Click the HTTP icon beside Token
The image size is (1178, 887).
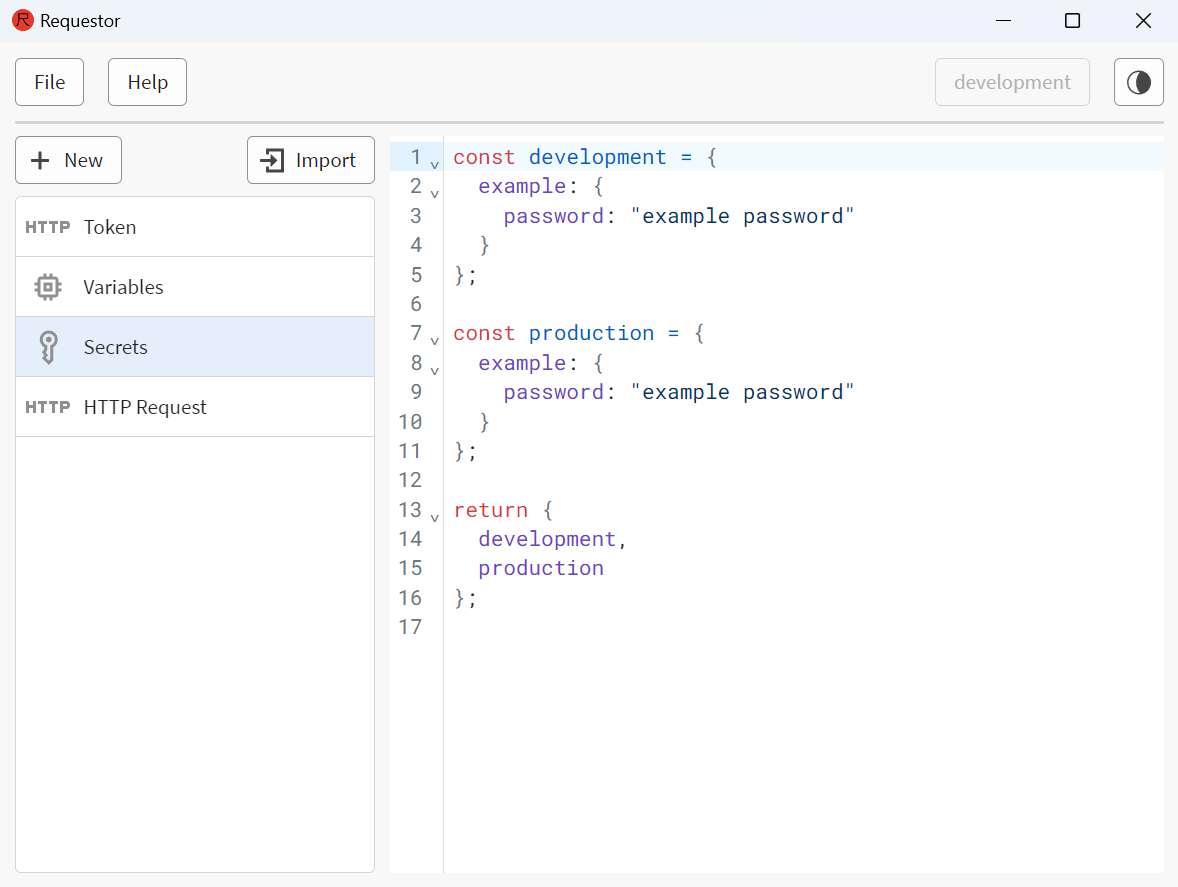48,227
